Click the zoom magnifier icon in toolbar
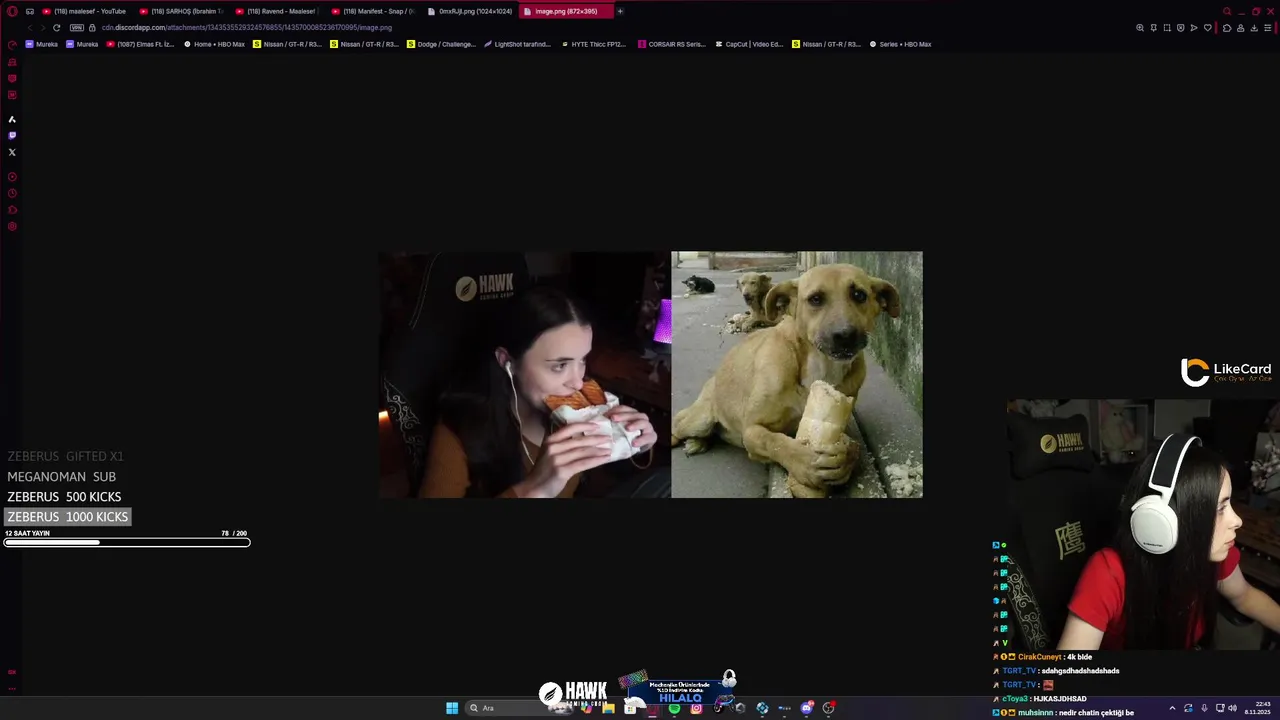1280x720 pixels. tap(1140, 28)
